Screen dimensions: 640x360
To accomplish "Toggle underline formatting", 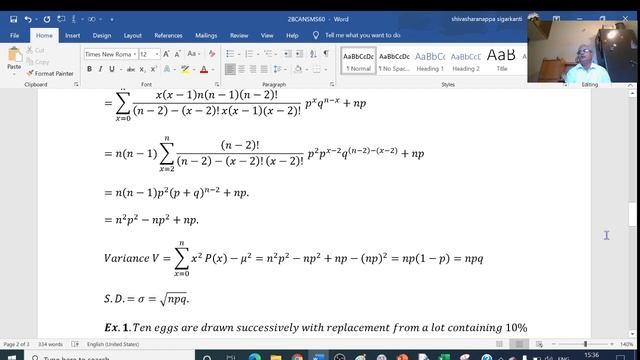I will 111,69.
